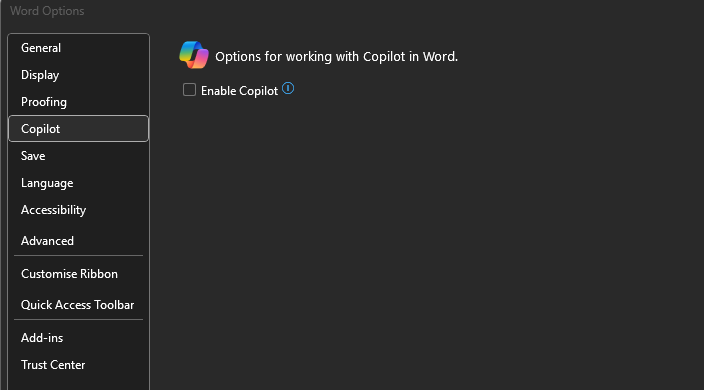Click the 'Options for working with Copilot' heading
Viewport: 704px width, 390px height.
336,57
